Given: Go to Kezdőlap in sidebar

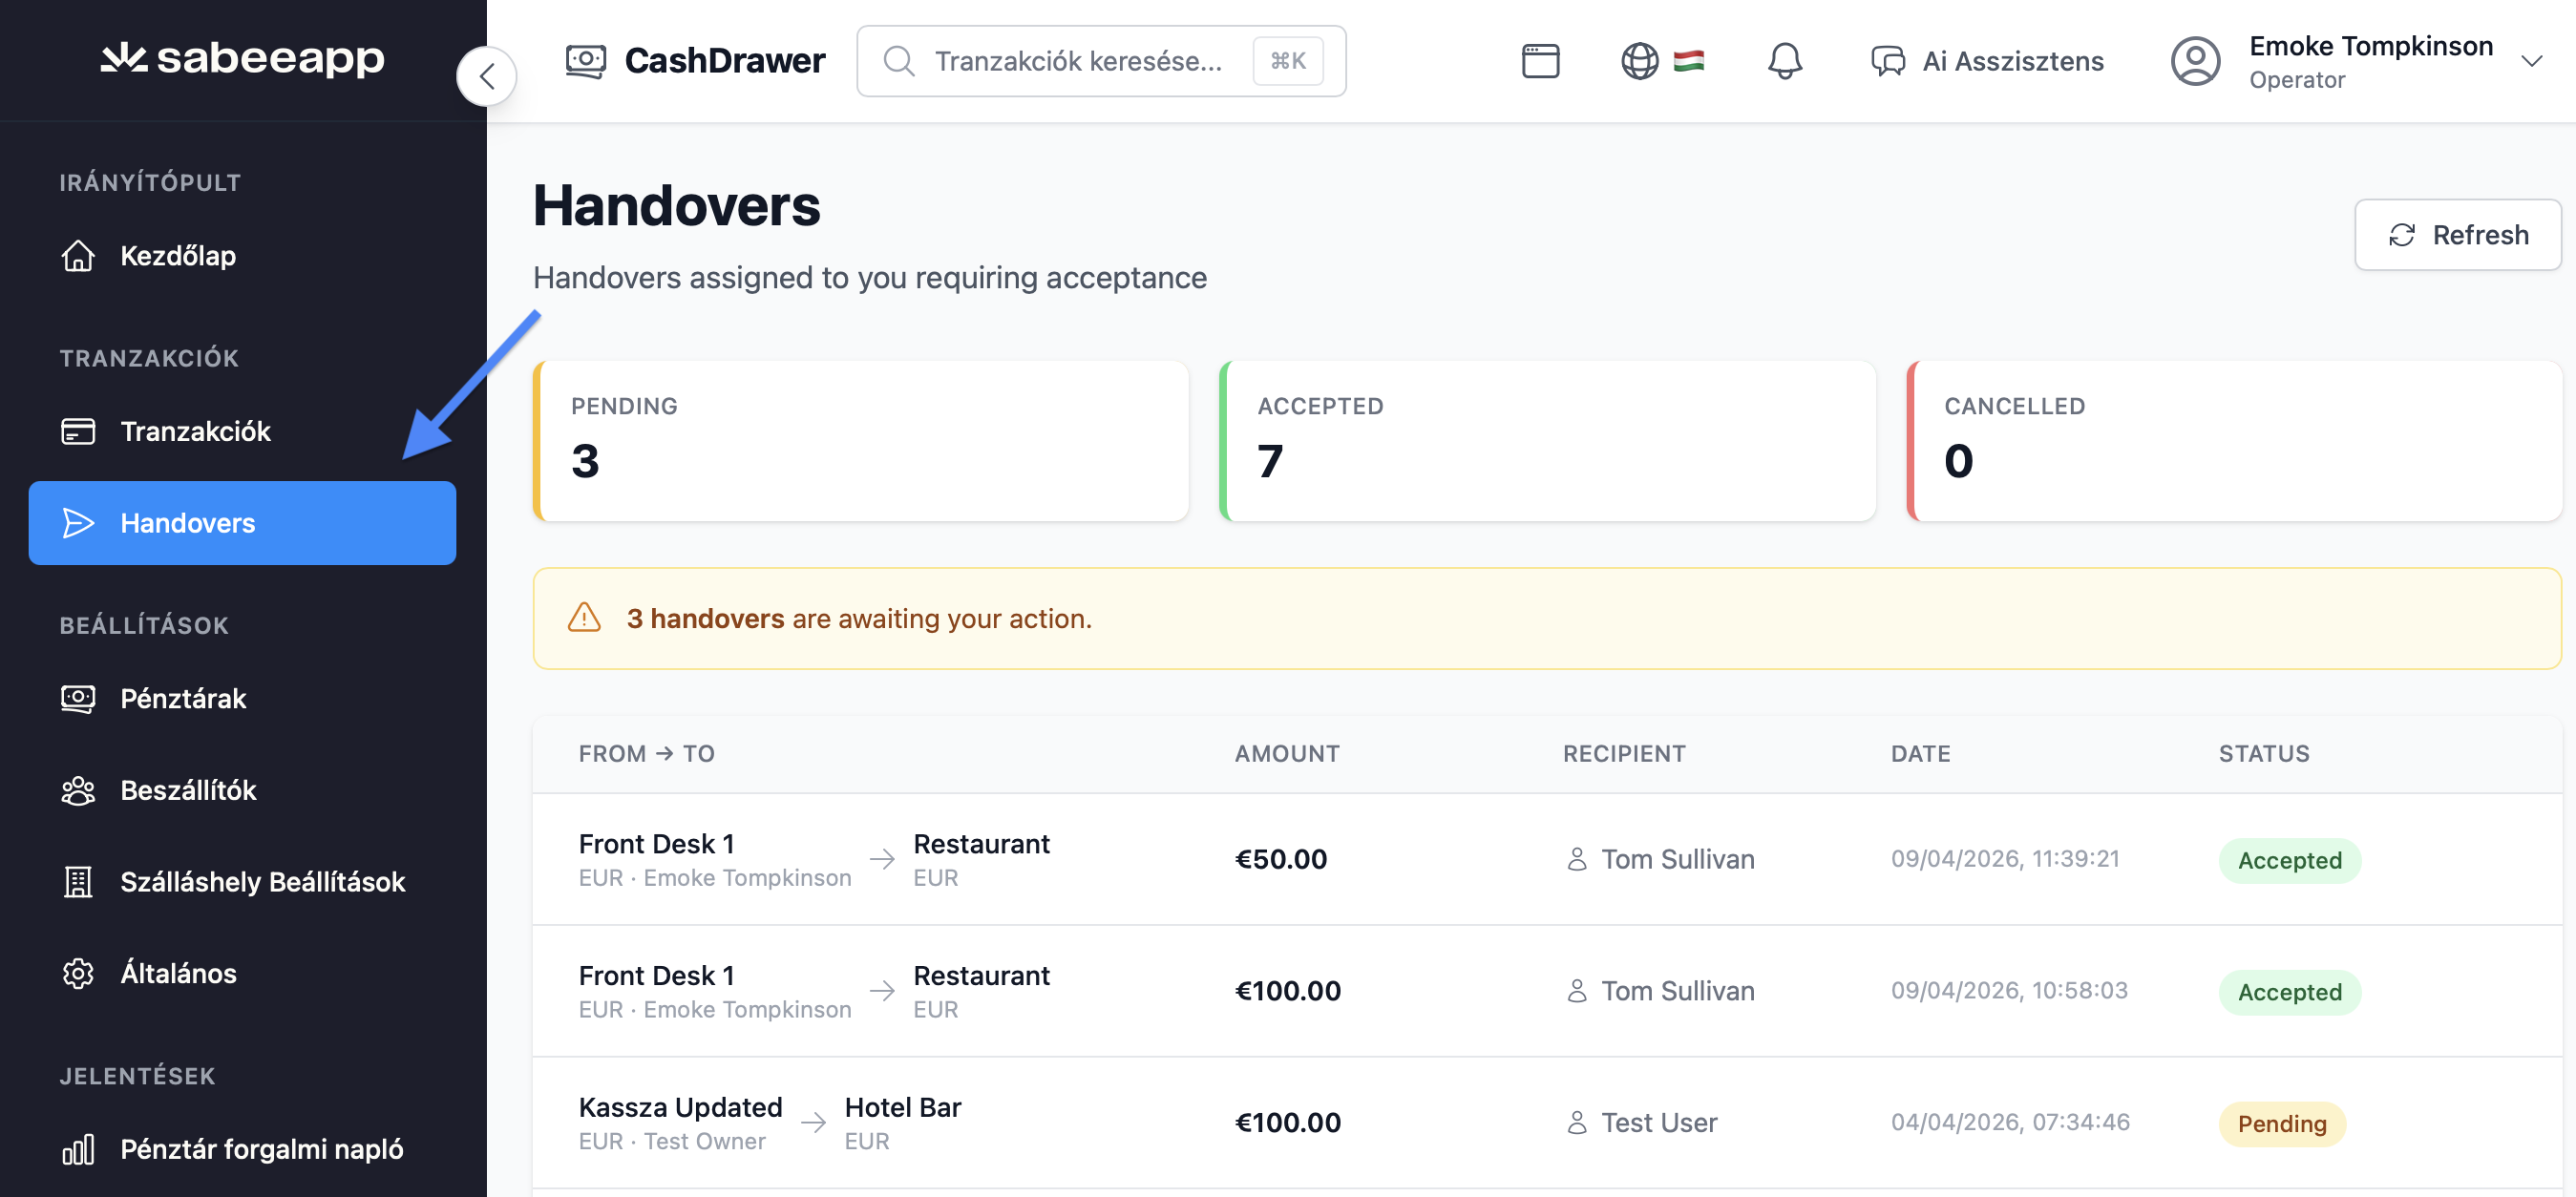Looking at the screenshot, I should [178, 256].
